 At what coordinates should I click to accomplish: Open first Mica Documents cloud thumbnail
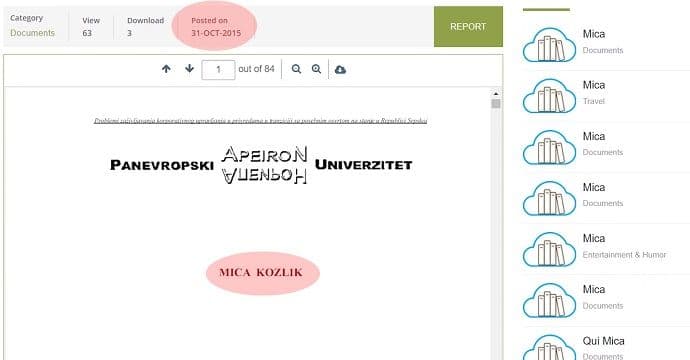pyautogui.click(x=549, y=45)
